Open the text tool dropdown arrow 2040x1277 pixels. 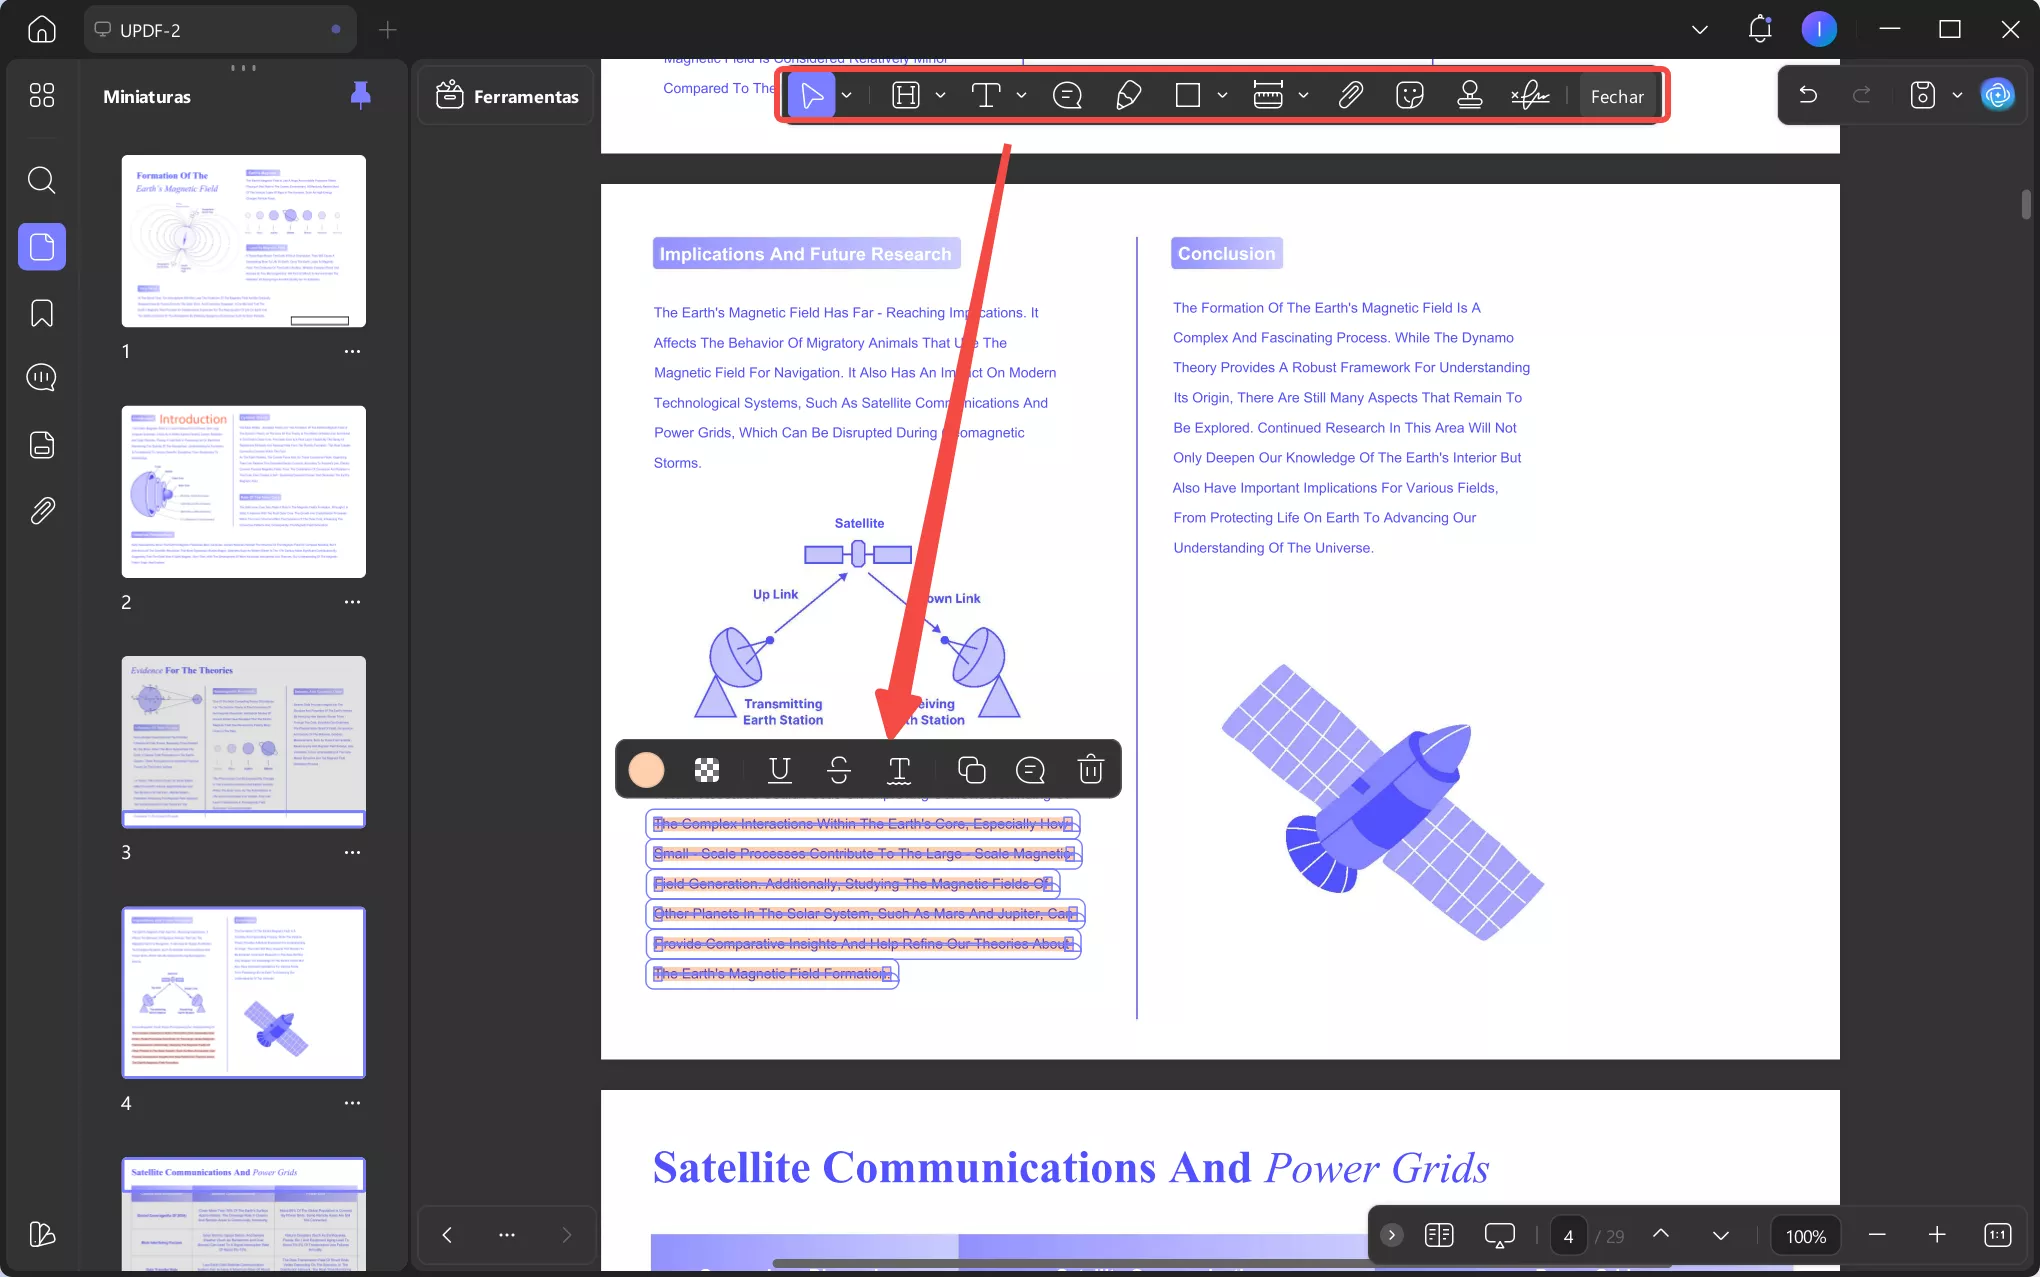pos(1021,95)
